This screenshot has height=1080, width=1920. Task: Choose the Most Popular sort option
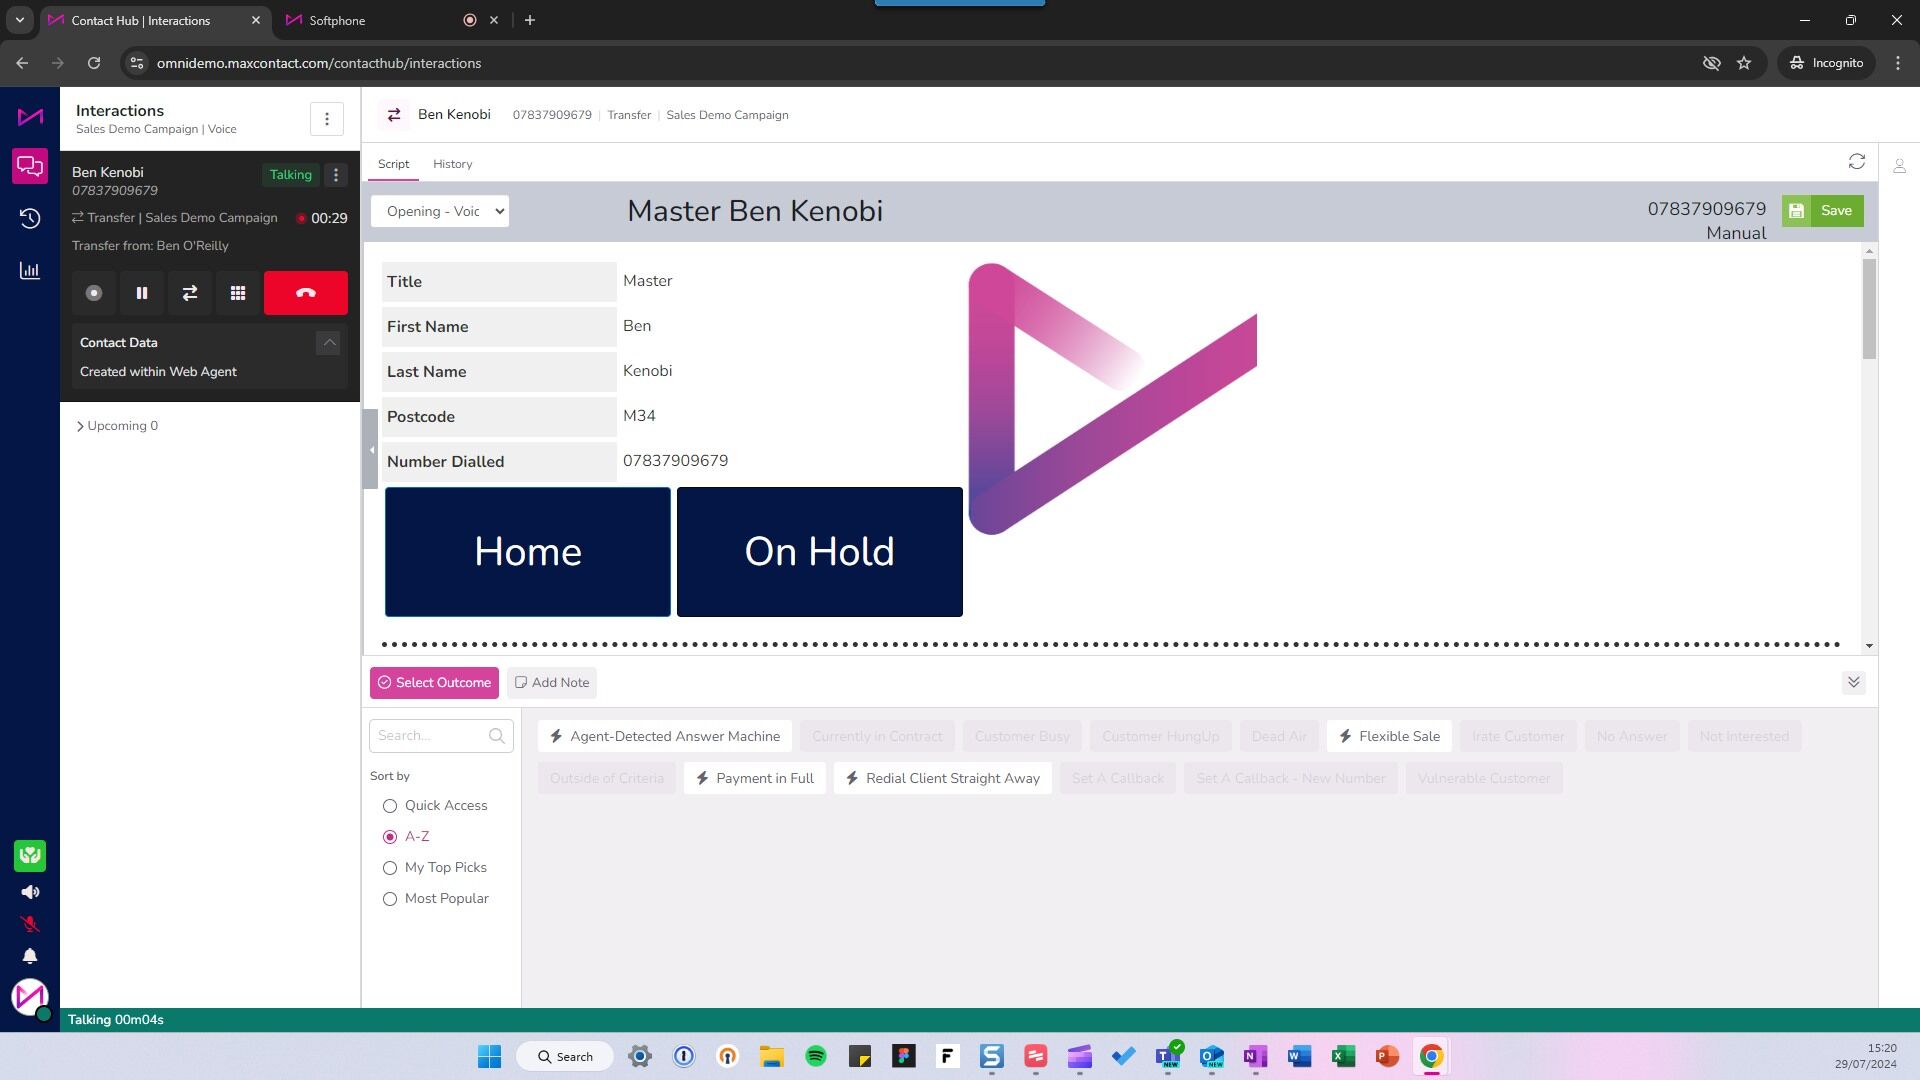click(390, 899)
